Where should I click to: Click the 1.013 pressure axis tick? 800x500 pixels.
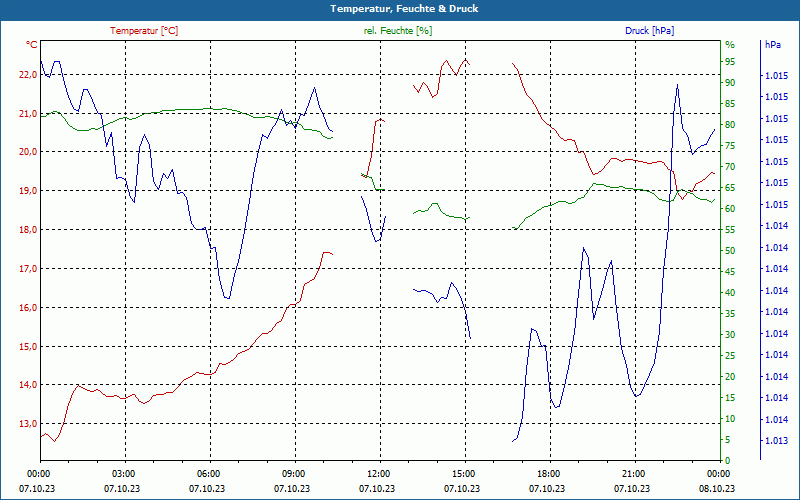point(776,441)
